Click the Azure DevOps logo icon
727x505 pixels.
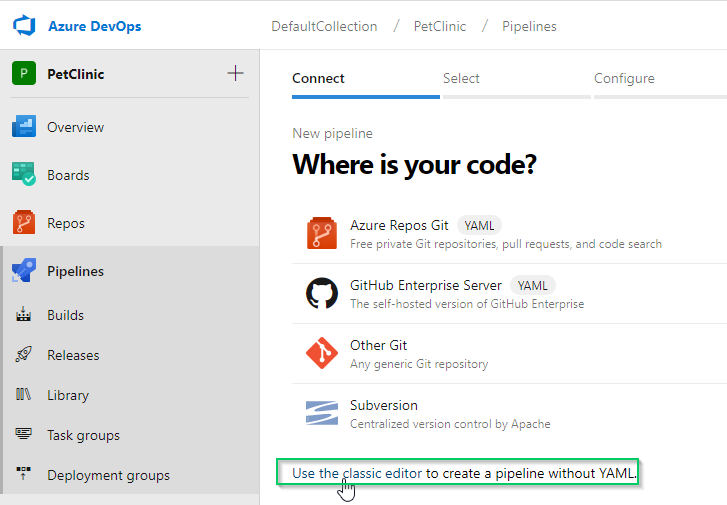[x=25, y=26]
